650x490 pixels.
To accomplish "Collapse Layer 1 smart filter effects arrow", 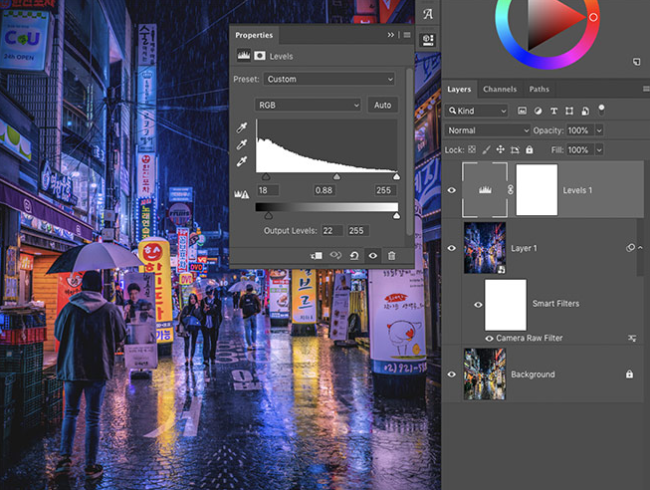I will point(640,247).
